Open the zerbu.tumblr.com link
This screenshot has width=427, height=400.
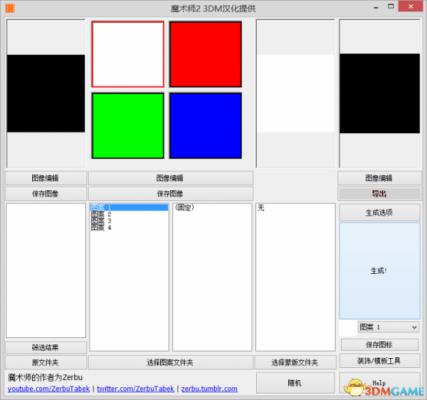click(x=209, y=389)
